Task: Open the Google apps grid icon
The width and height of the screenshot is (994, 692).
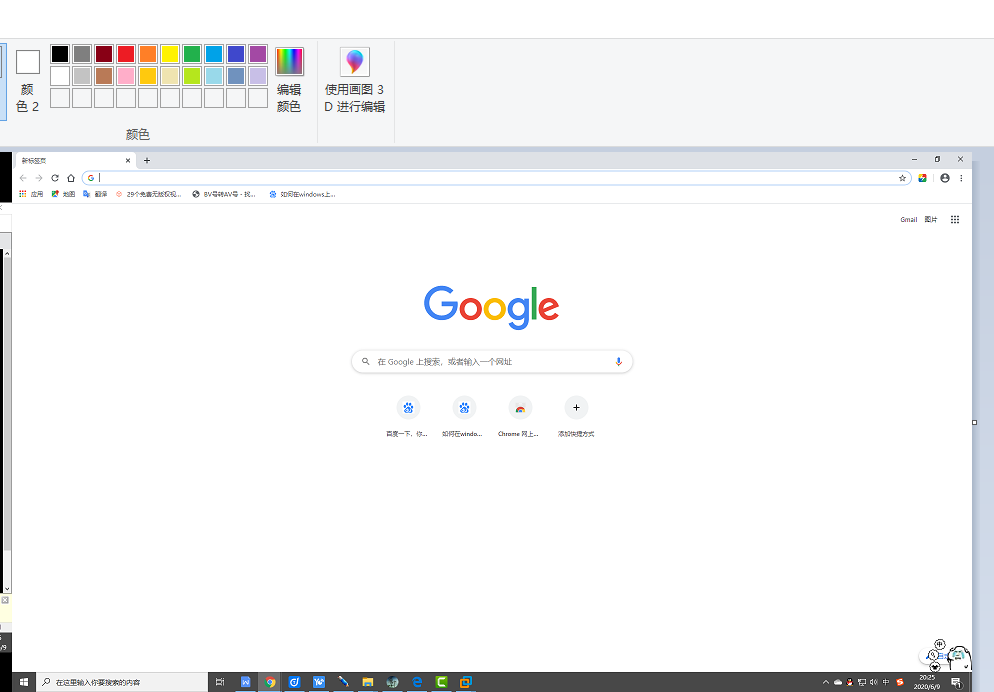Action: [955, 219]
